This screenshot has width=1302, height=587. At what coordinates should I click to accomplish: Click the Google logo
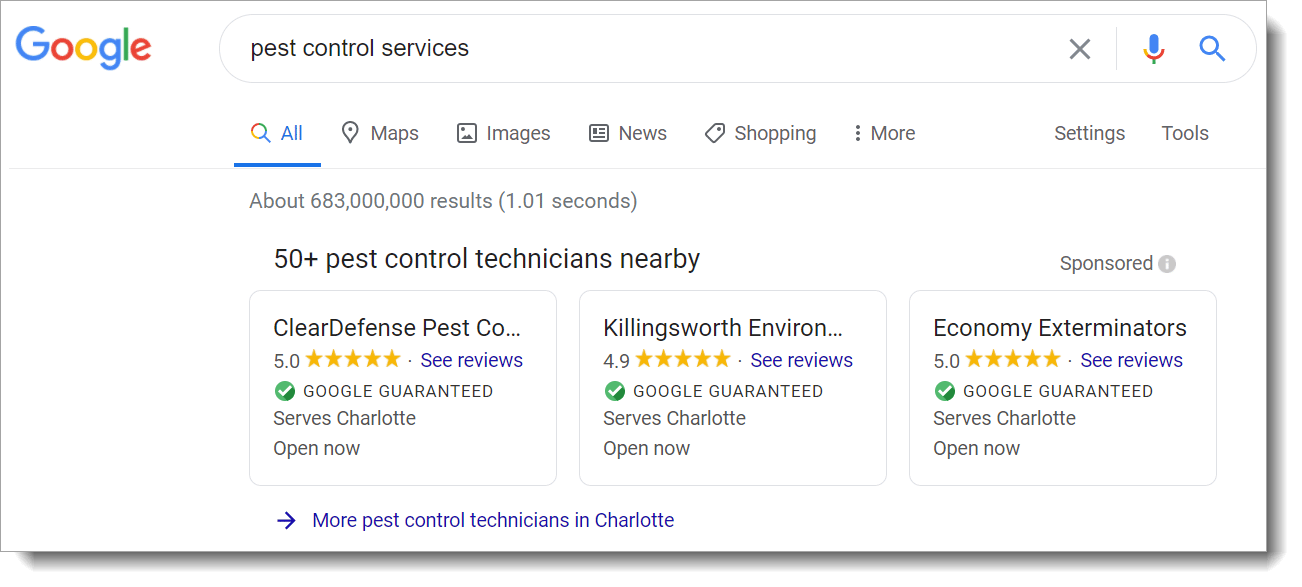[x=83, y=48]
